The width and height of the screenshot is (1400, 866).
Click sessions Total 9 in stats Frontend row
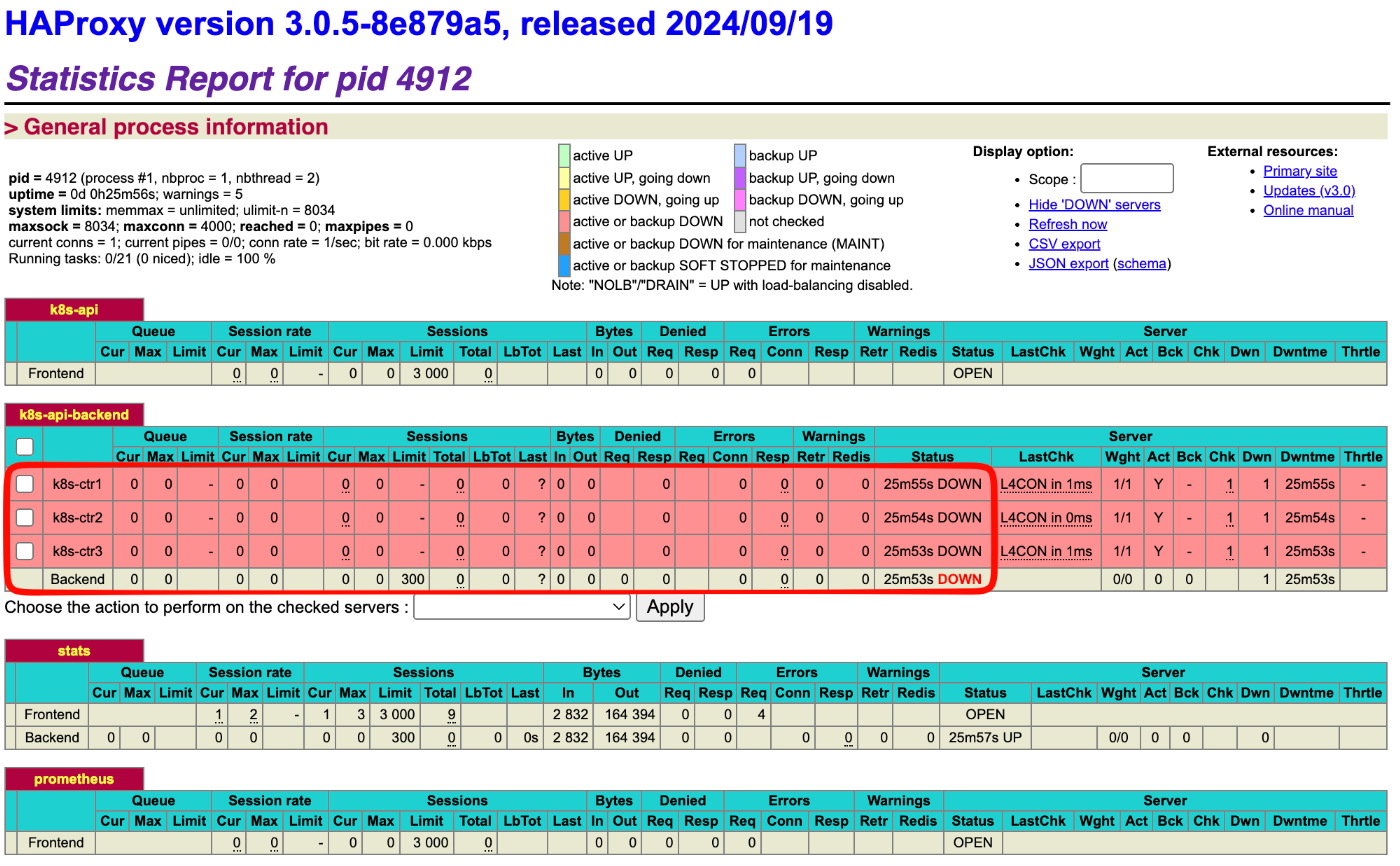[x=453, y=714]
